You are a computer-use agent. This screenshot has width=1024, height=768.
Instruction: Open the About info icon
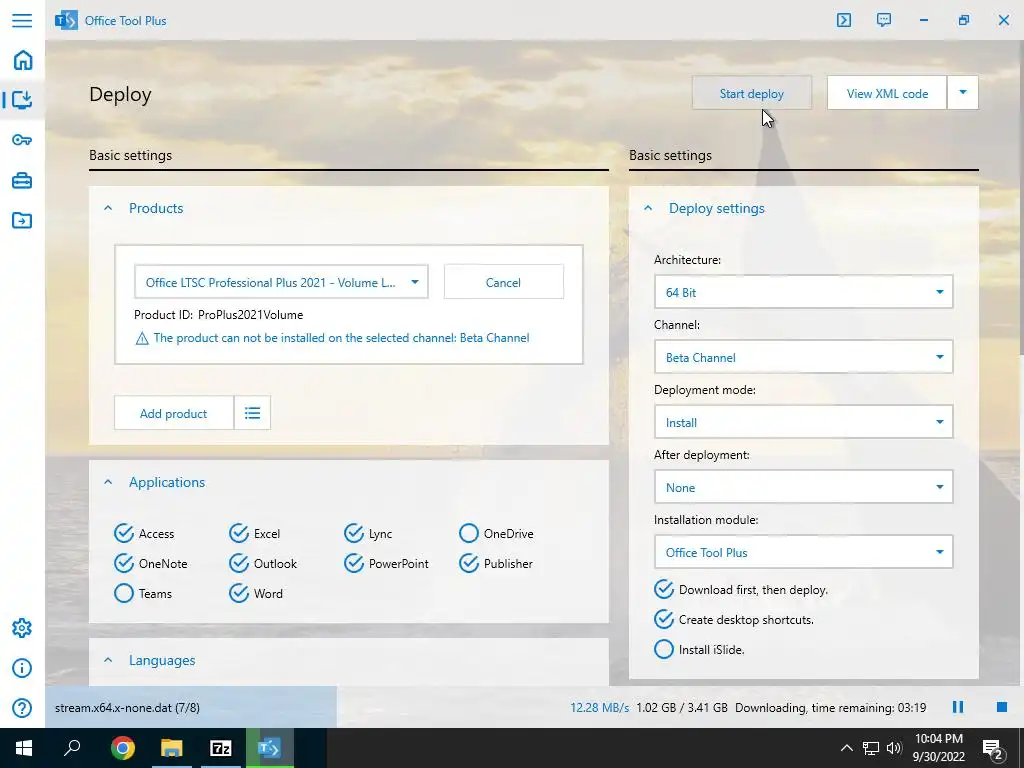[22, 668]
